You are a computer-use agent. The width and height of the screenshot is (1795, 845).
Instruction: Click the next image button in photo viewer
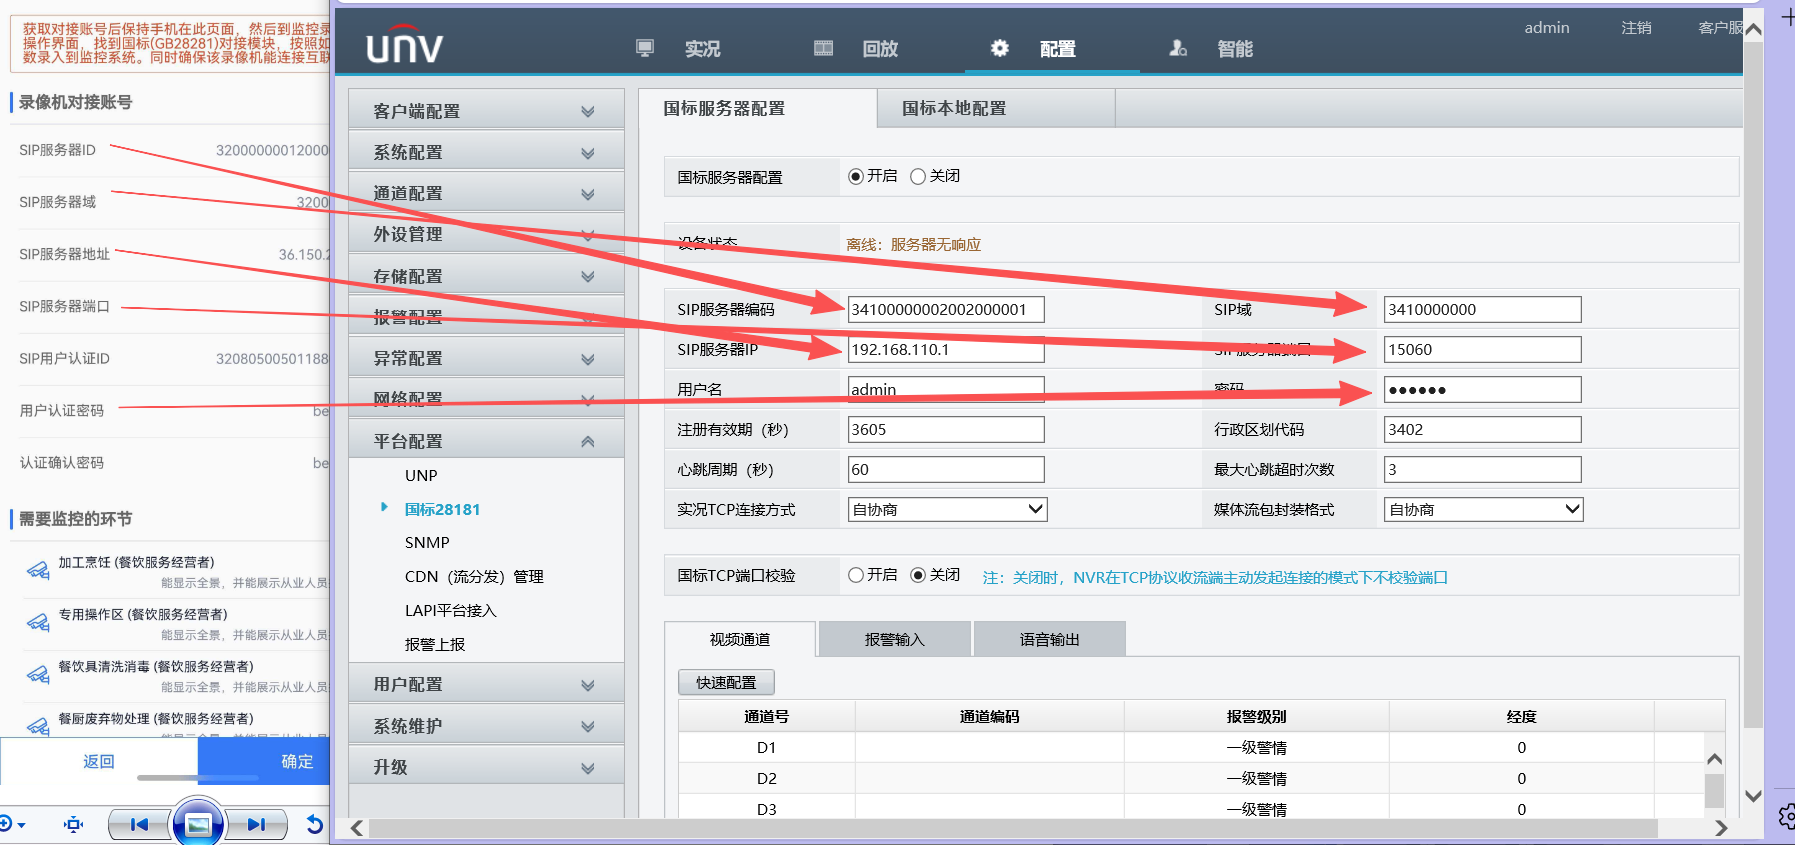point(257,824)
